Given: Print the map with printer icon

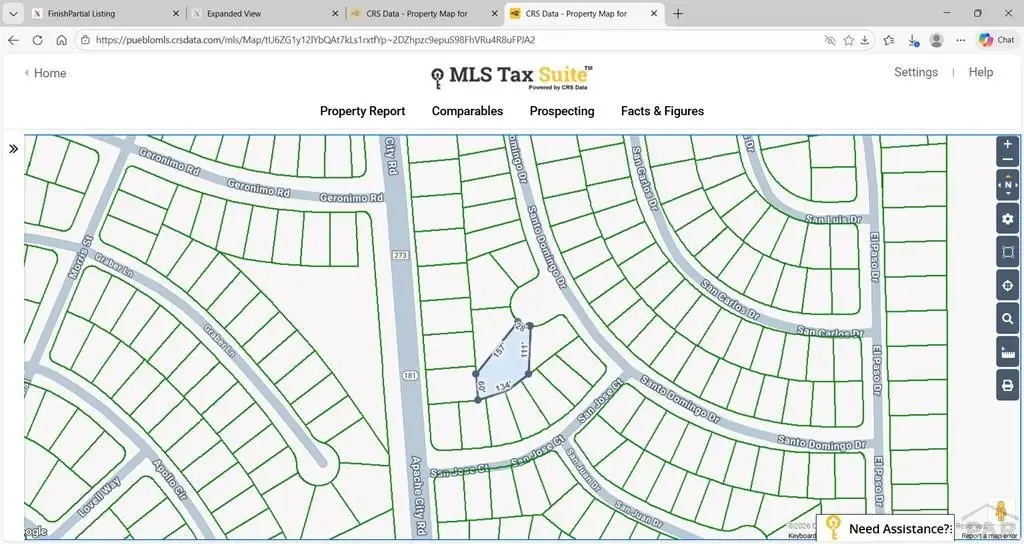Looking at the screenshot, I should click(1007, 385).
